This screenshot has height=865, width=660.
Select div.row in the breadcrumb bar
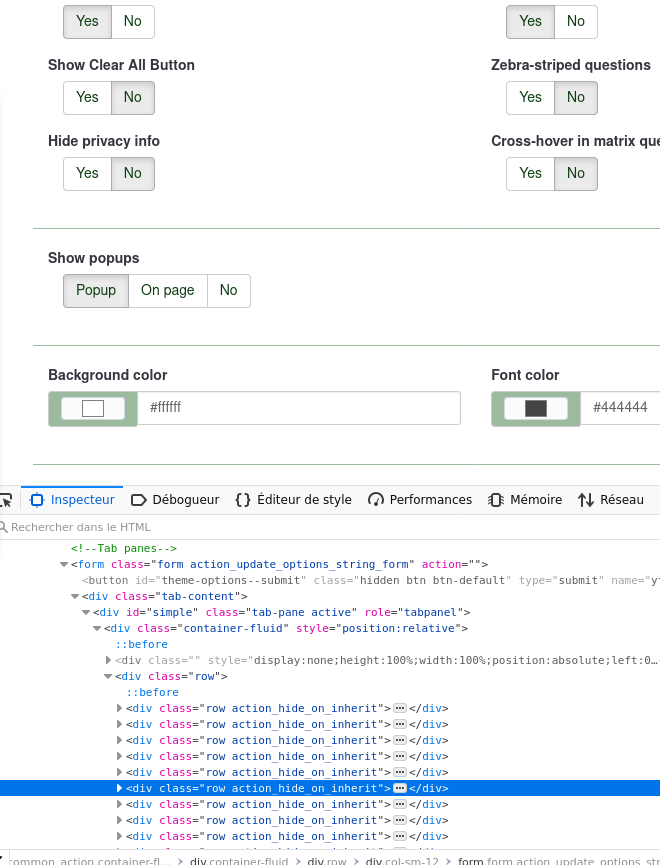tap(328, 860)
